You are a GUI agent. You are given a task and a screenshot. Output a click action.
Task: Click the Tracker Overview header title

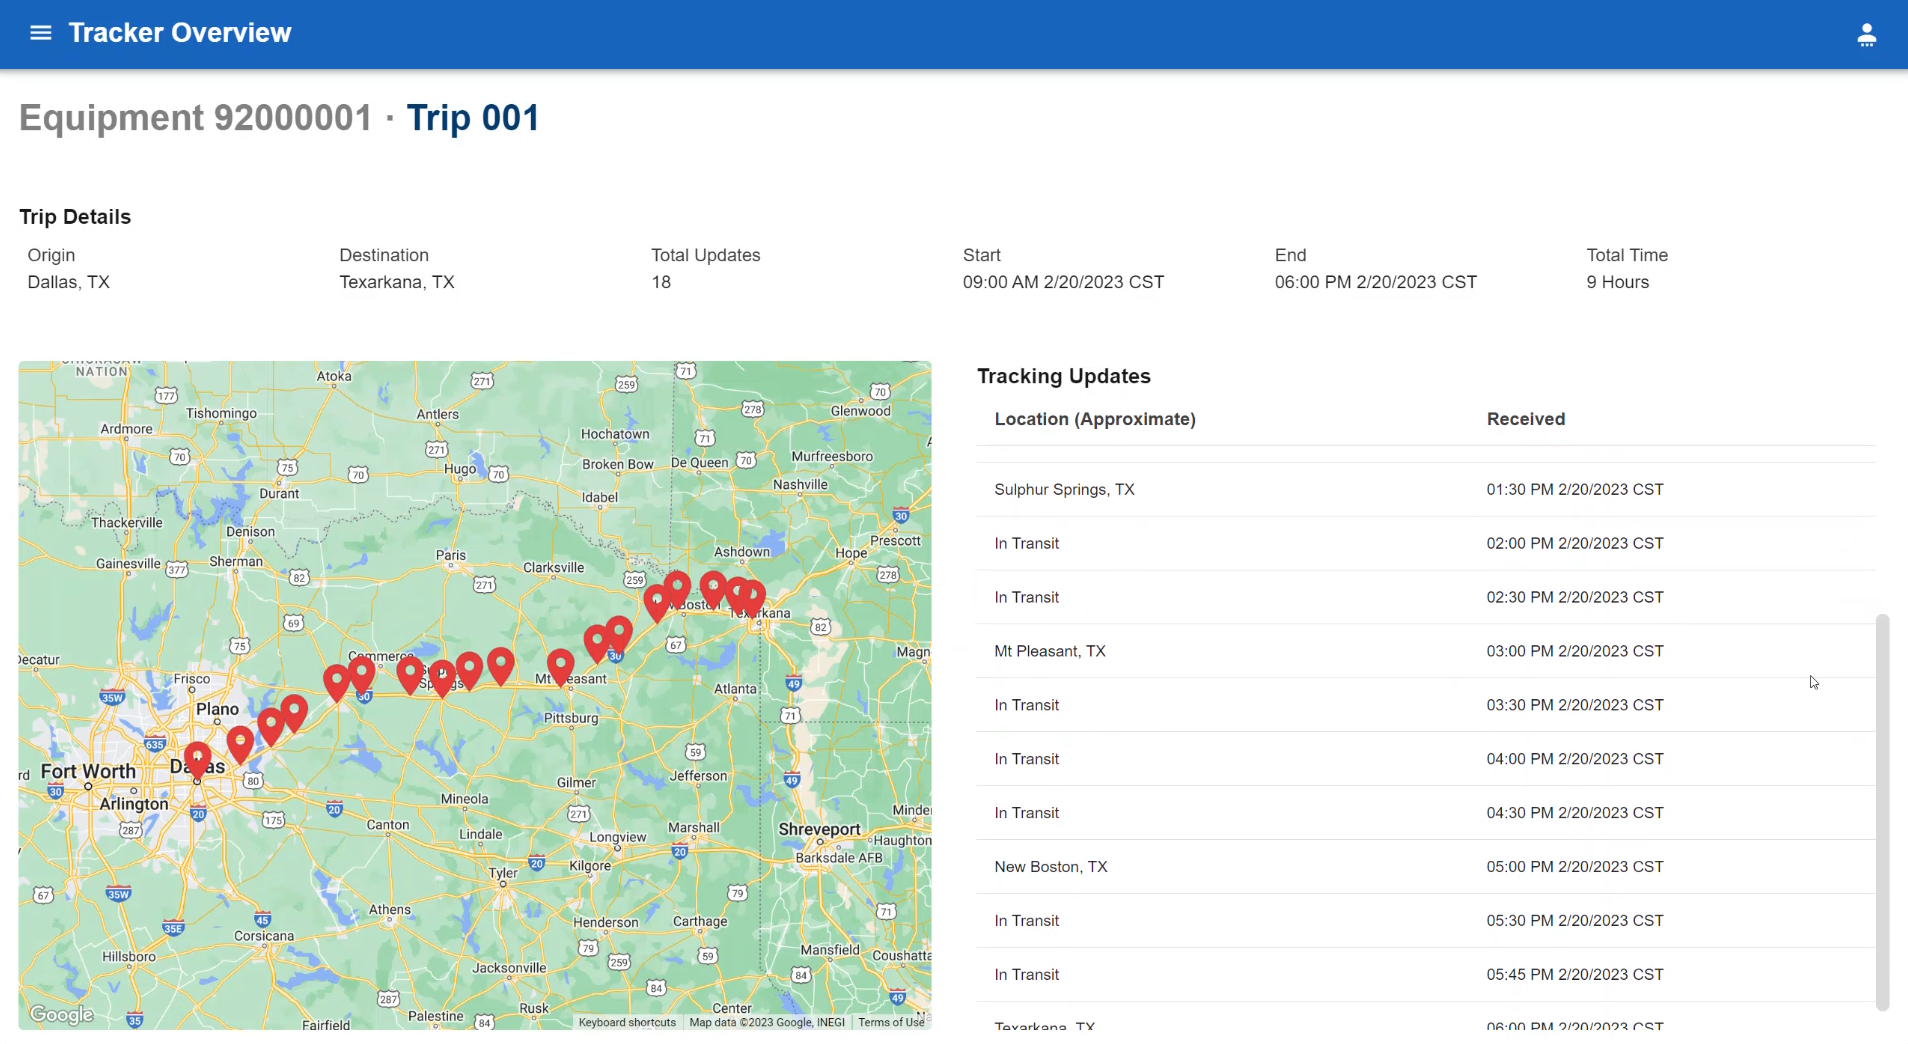180,33
